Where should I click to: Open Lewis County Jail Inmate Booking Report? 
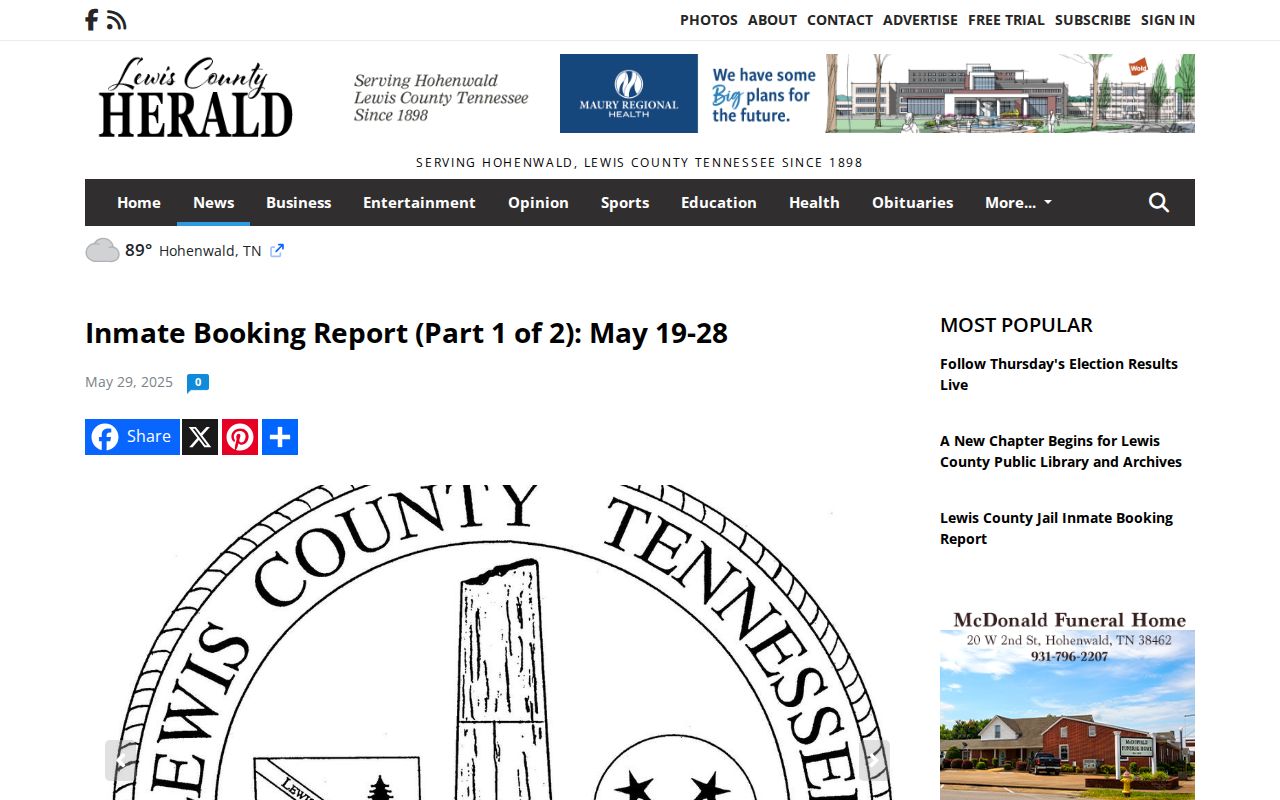click(1056, 528)
